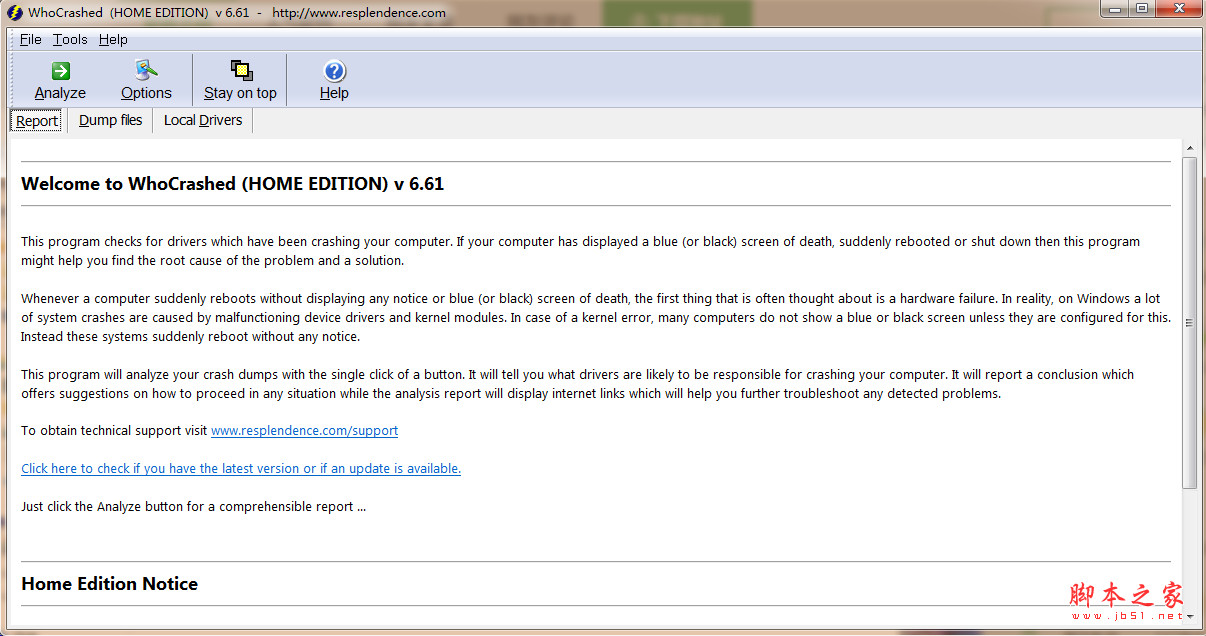
Task: Click the Welcome to WhoCrashed heading
Action: click(x=232, y=184)
